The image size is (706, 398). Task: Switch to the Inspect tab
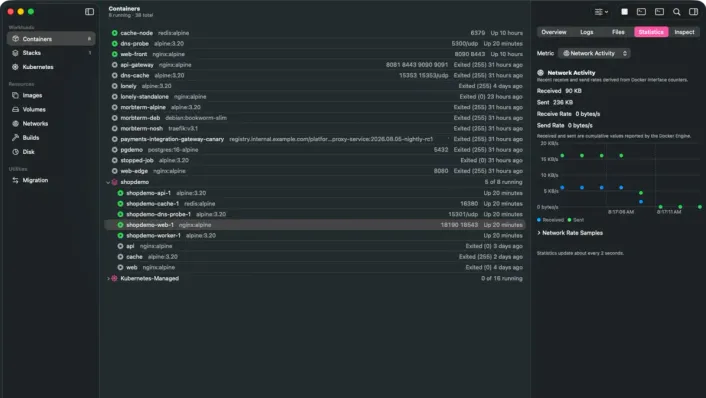click(x=684, y=32)
